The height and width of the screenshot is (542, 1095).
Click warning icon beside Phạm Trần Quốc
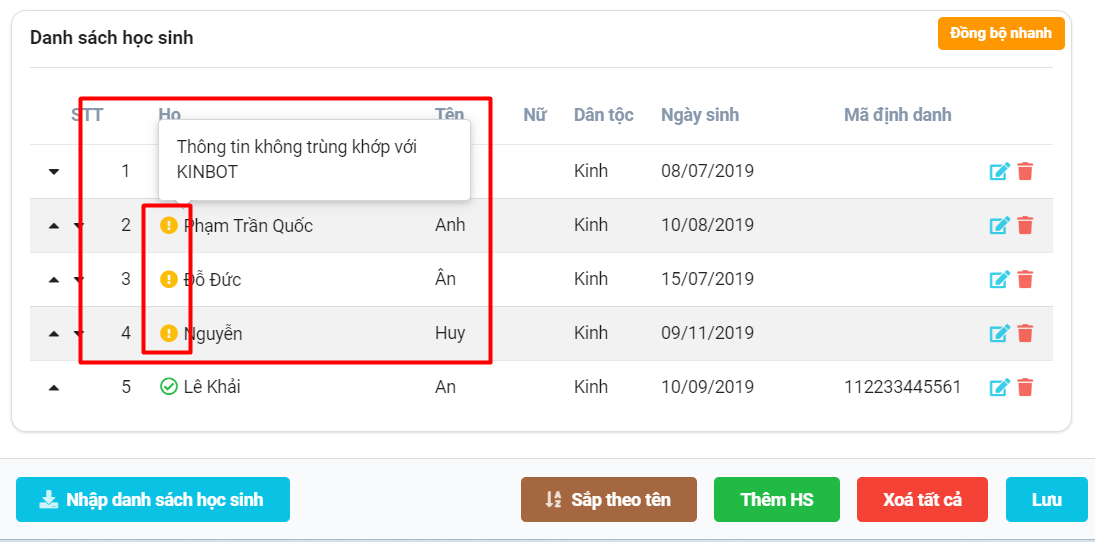pyautogui.click(x=169, y=225)
